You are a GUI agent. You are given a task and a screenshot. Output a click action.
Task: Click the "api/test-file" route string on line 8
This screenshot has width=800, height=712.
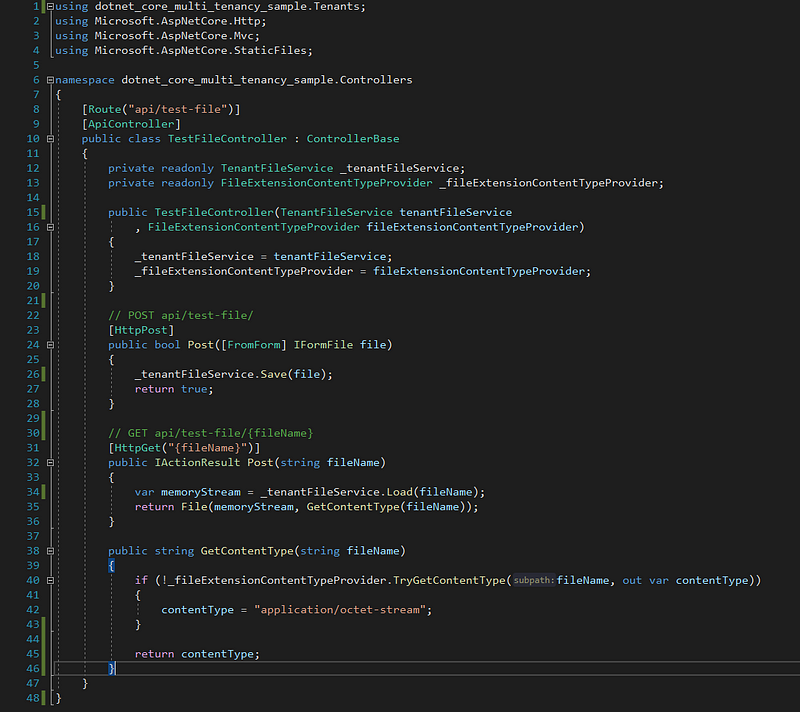(x=178, y=109)
